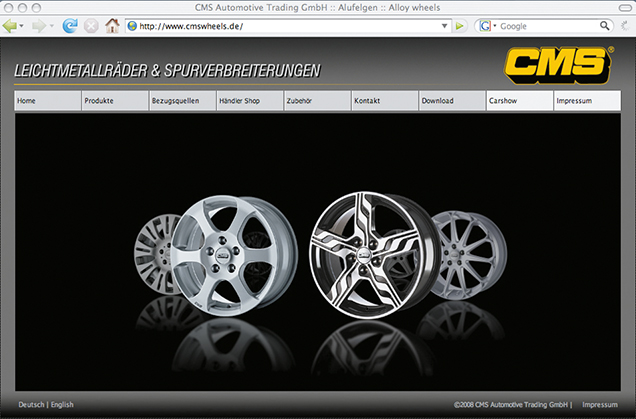Viewport: 636px width, 419px height.
Task: Open the Händler Shop menu item
Action: pyautogui.click(x=237, y=101)
